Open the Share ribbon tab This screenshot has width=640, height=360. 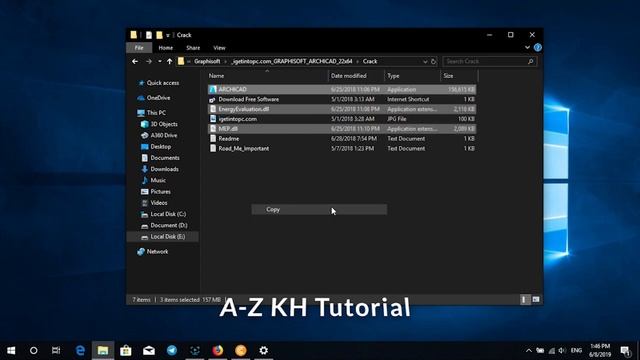click(x=193, y=48)
